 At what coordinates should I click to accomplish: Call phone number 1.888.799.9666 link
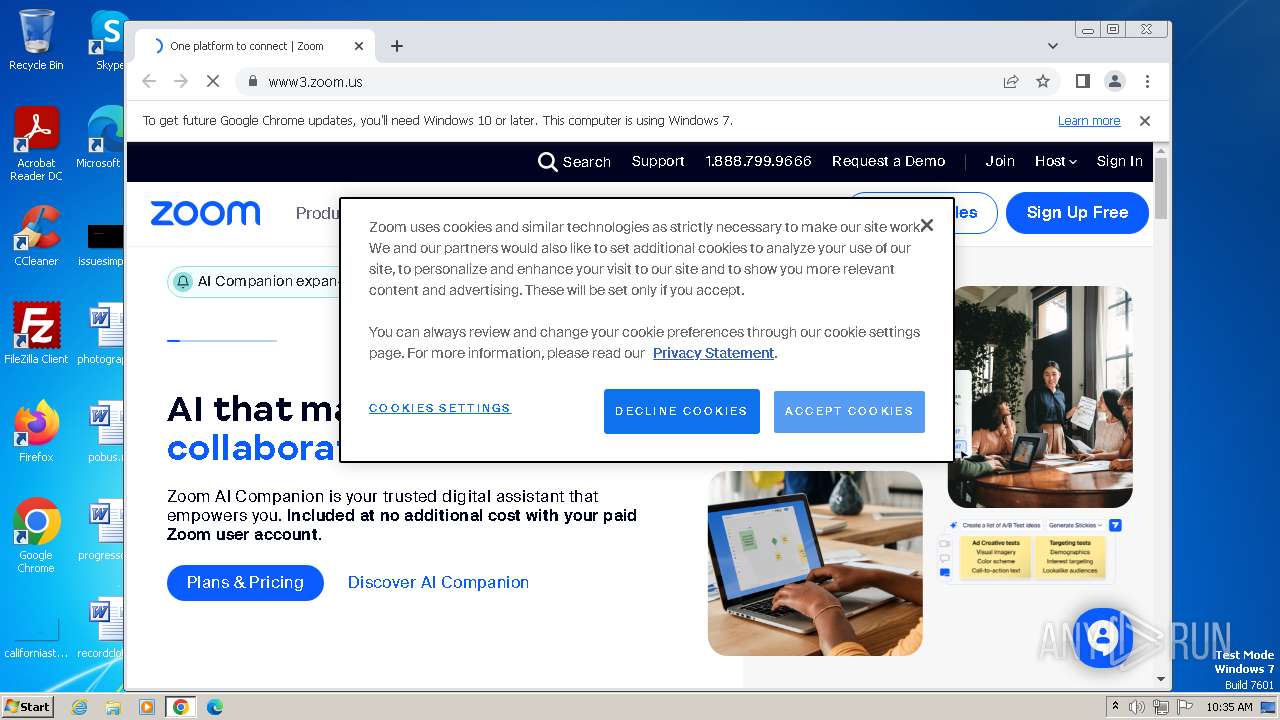758,161
